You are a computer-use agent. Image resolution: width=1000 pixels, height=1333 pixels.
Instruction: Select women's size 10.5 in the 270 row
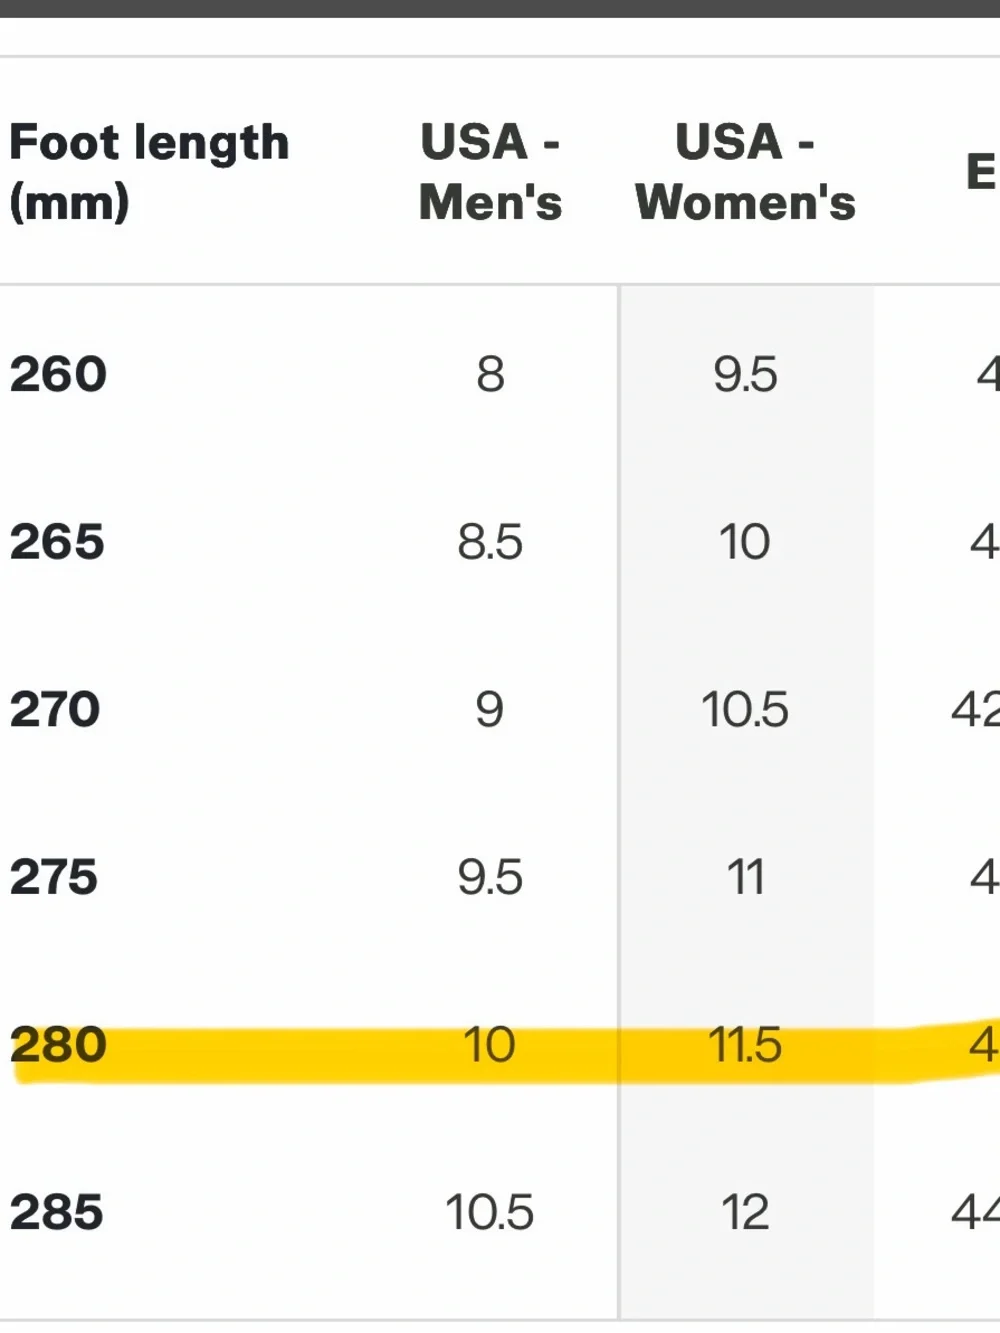[745, 710]
